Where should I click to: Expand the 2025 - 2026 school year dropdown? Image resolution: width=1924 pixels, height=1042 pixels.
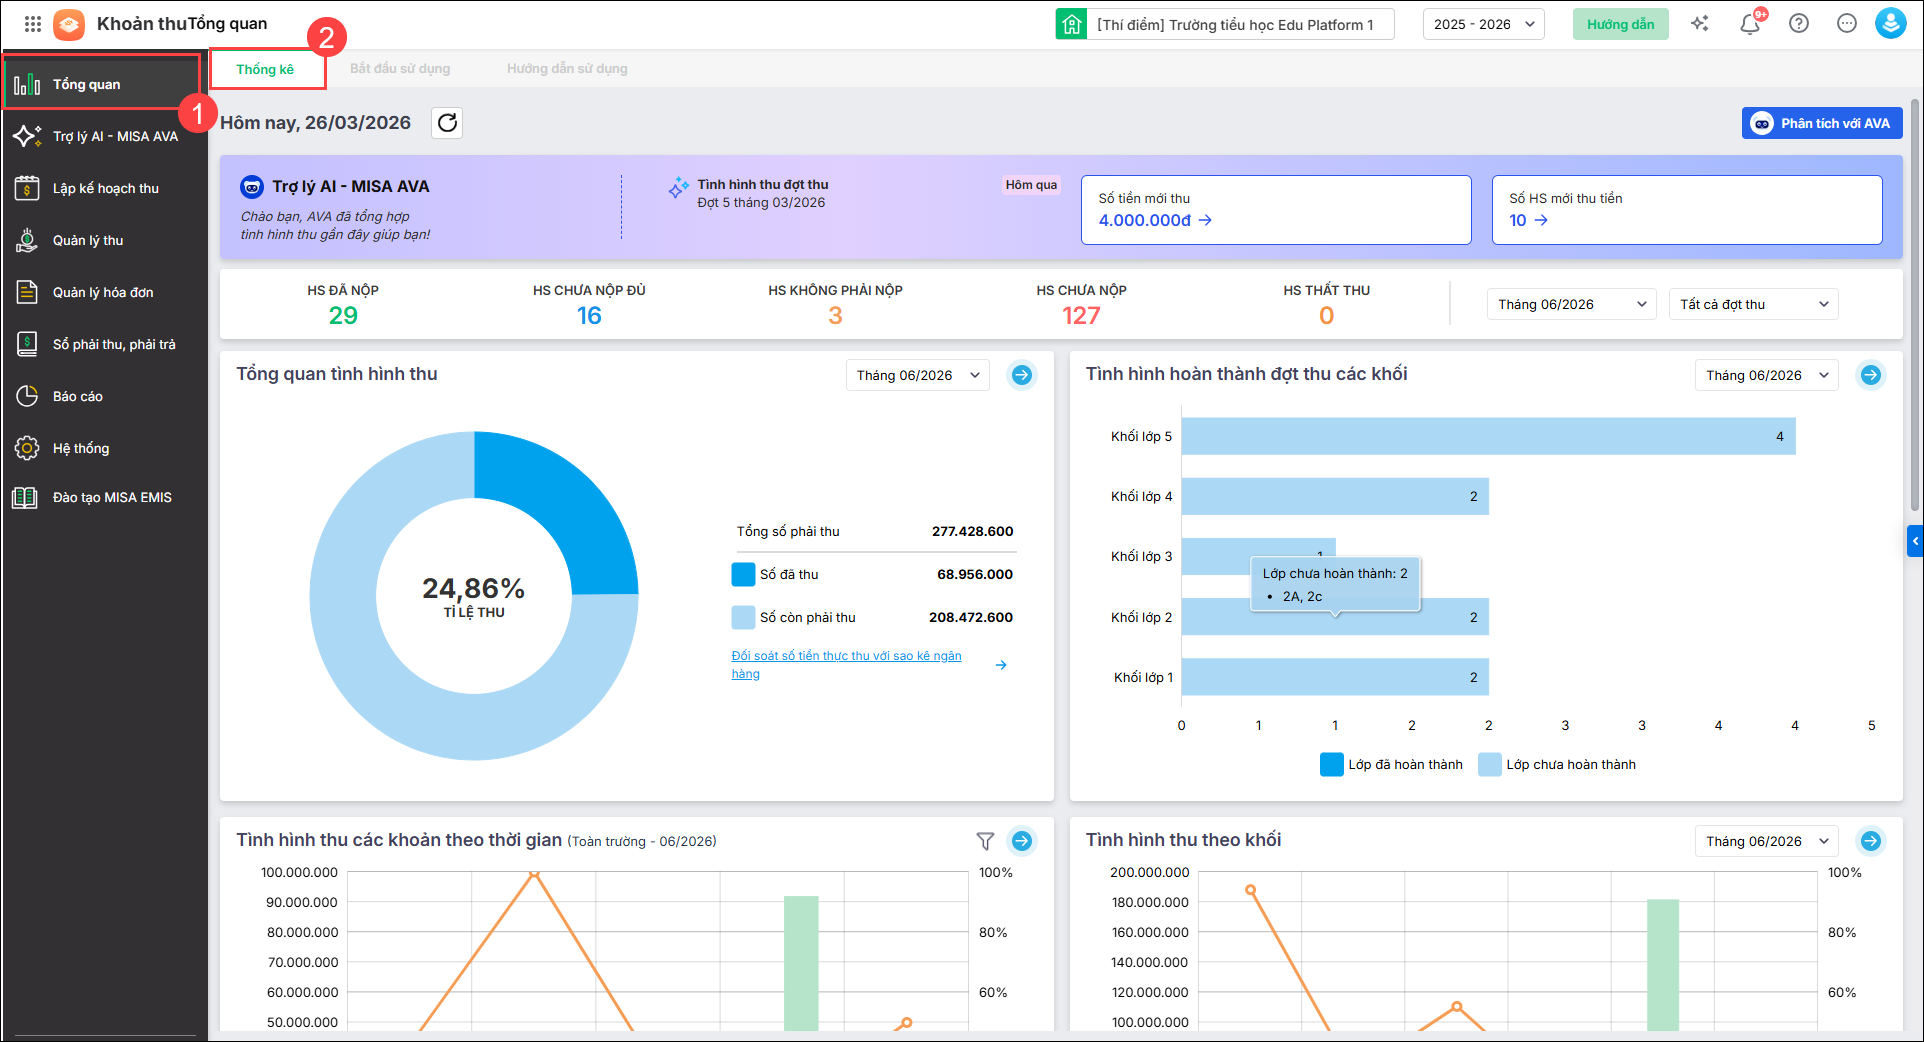tap(1483, 24)
